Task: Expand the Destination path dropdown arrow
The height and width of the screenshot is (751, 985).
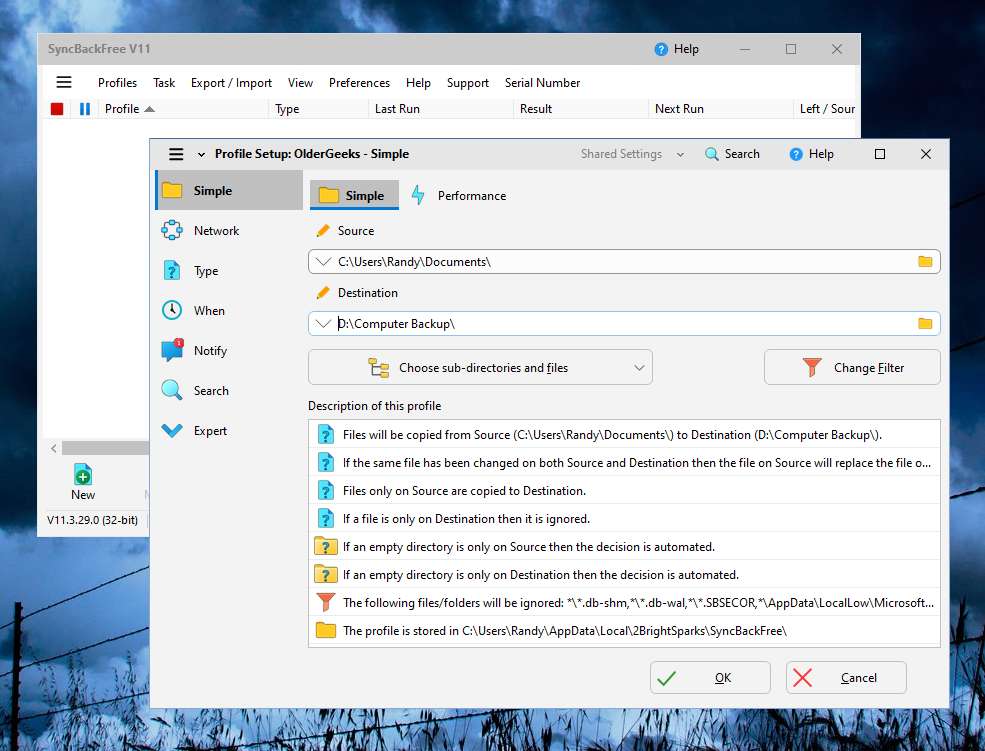Action: pos(323,323)
